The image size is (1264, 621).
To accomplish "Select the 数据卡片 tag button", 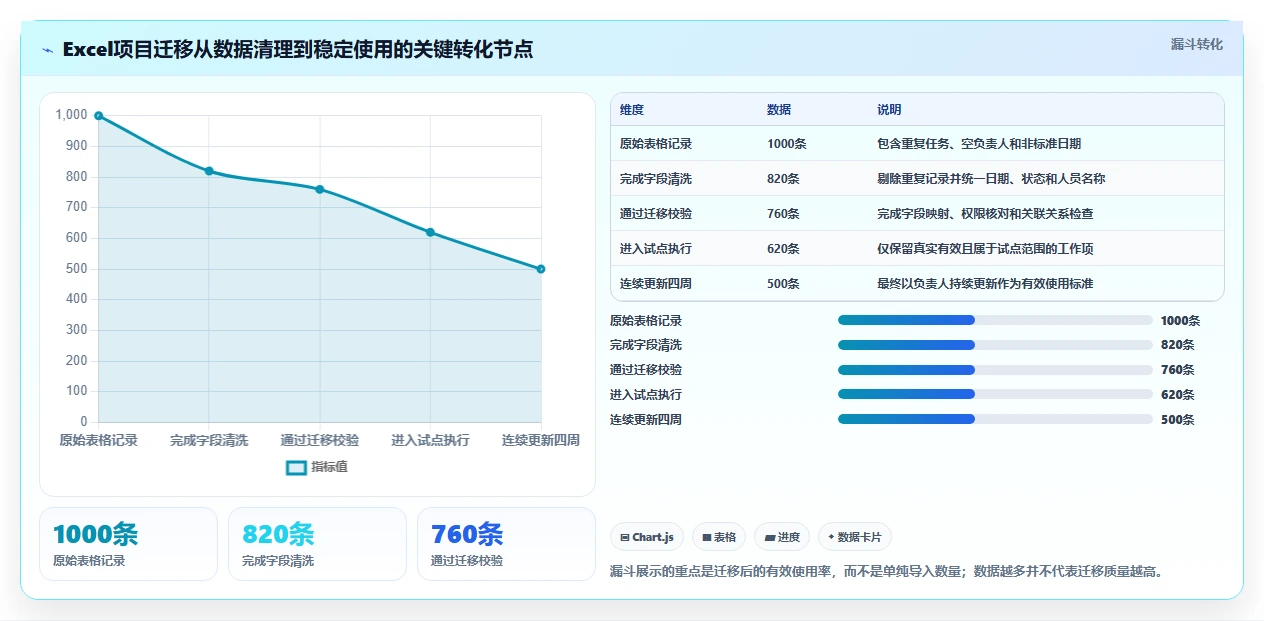I will coord(855,537).
